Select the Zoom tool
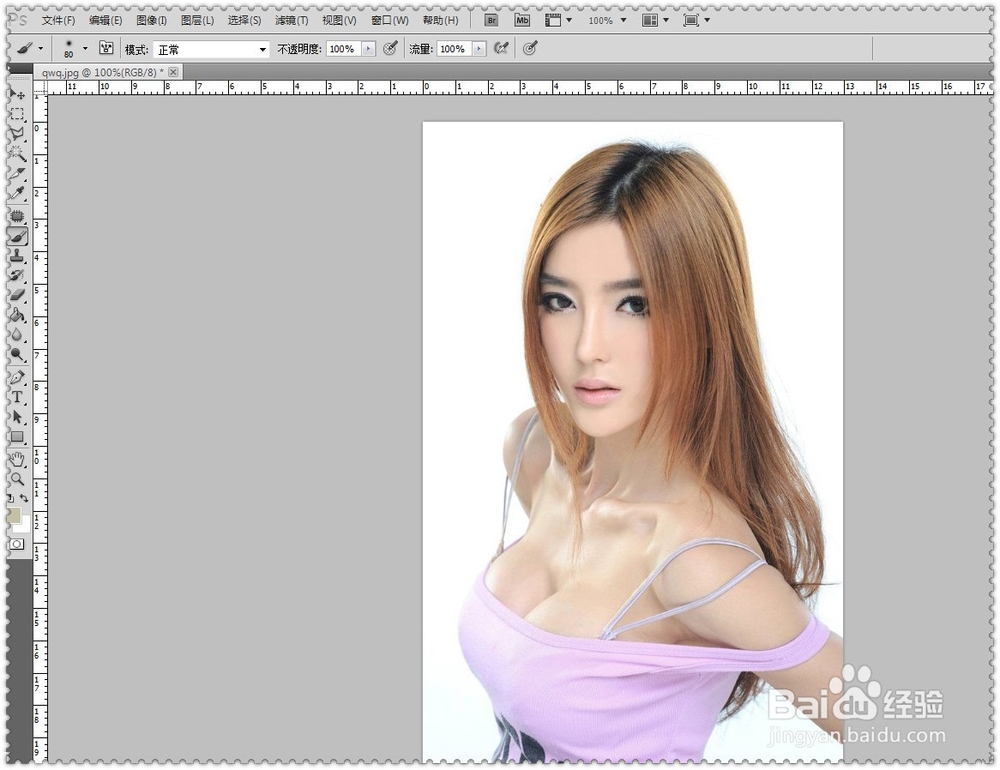The width and height of the screenshot is (1000, 770). point(17,479)
